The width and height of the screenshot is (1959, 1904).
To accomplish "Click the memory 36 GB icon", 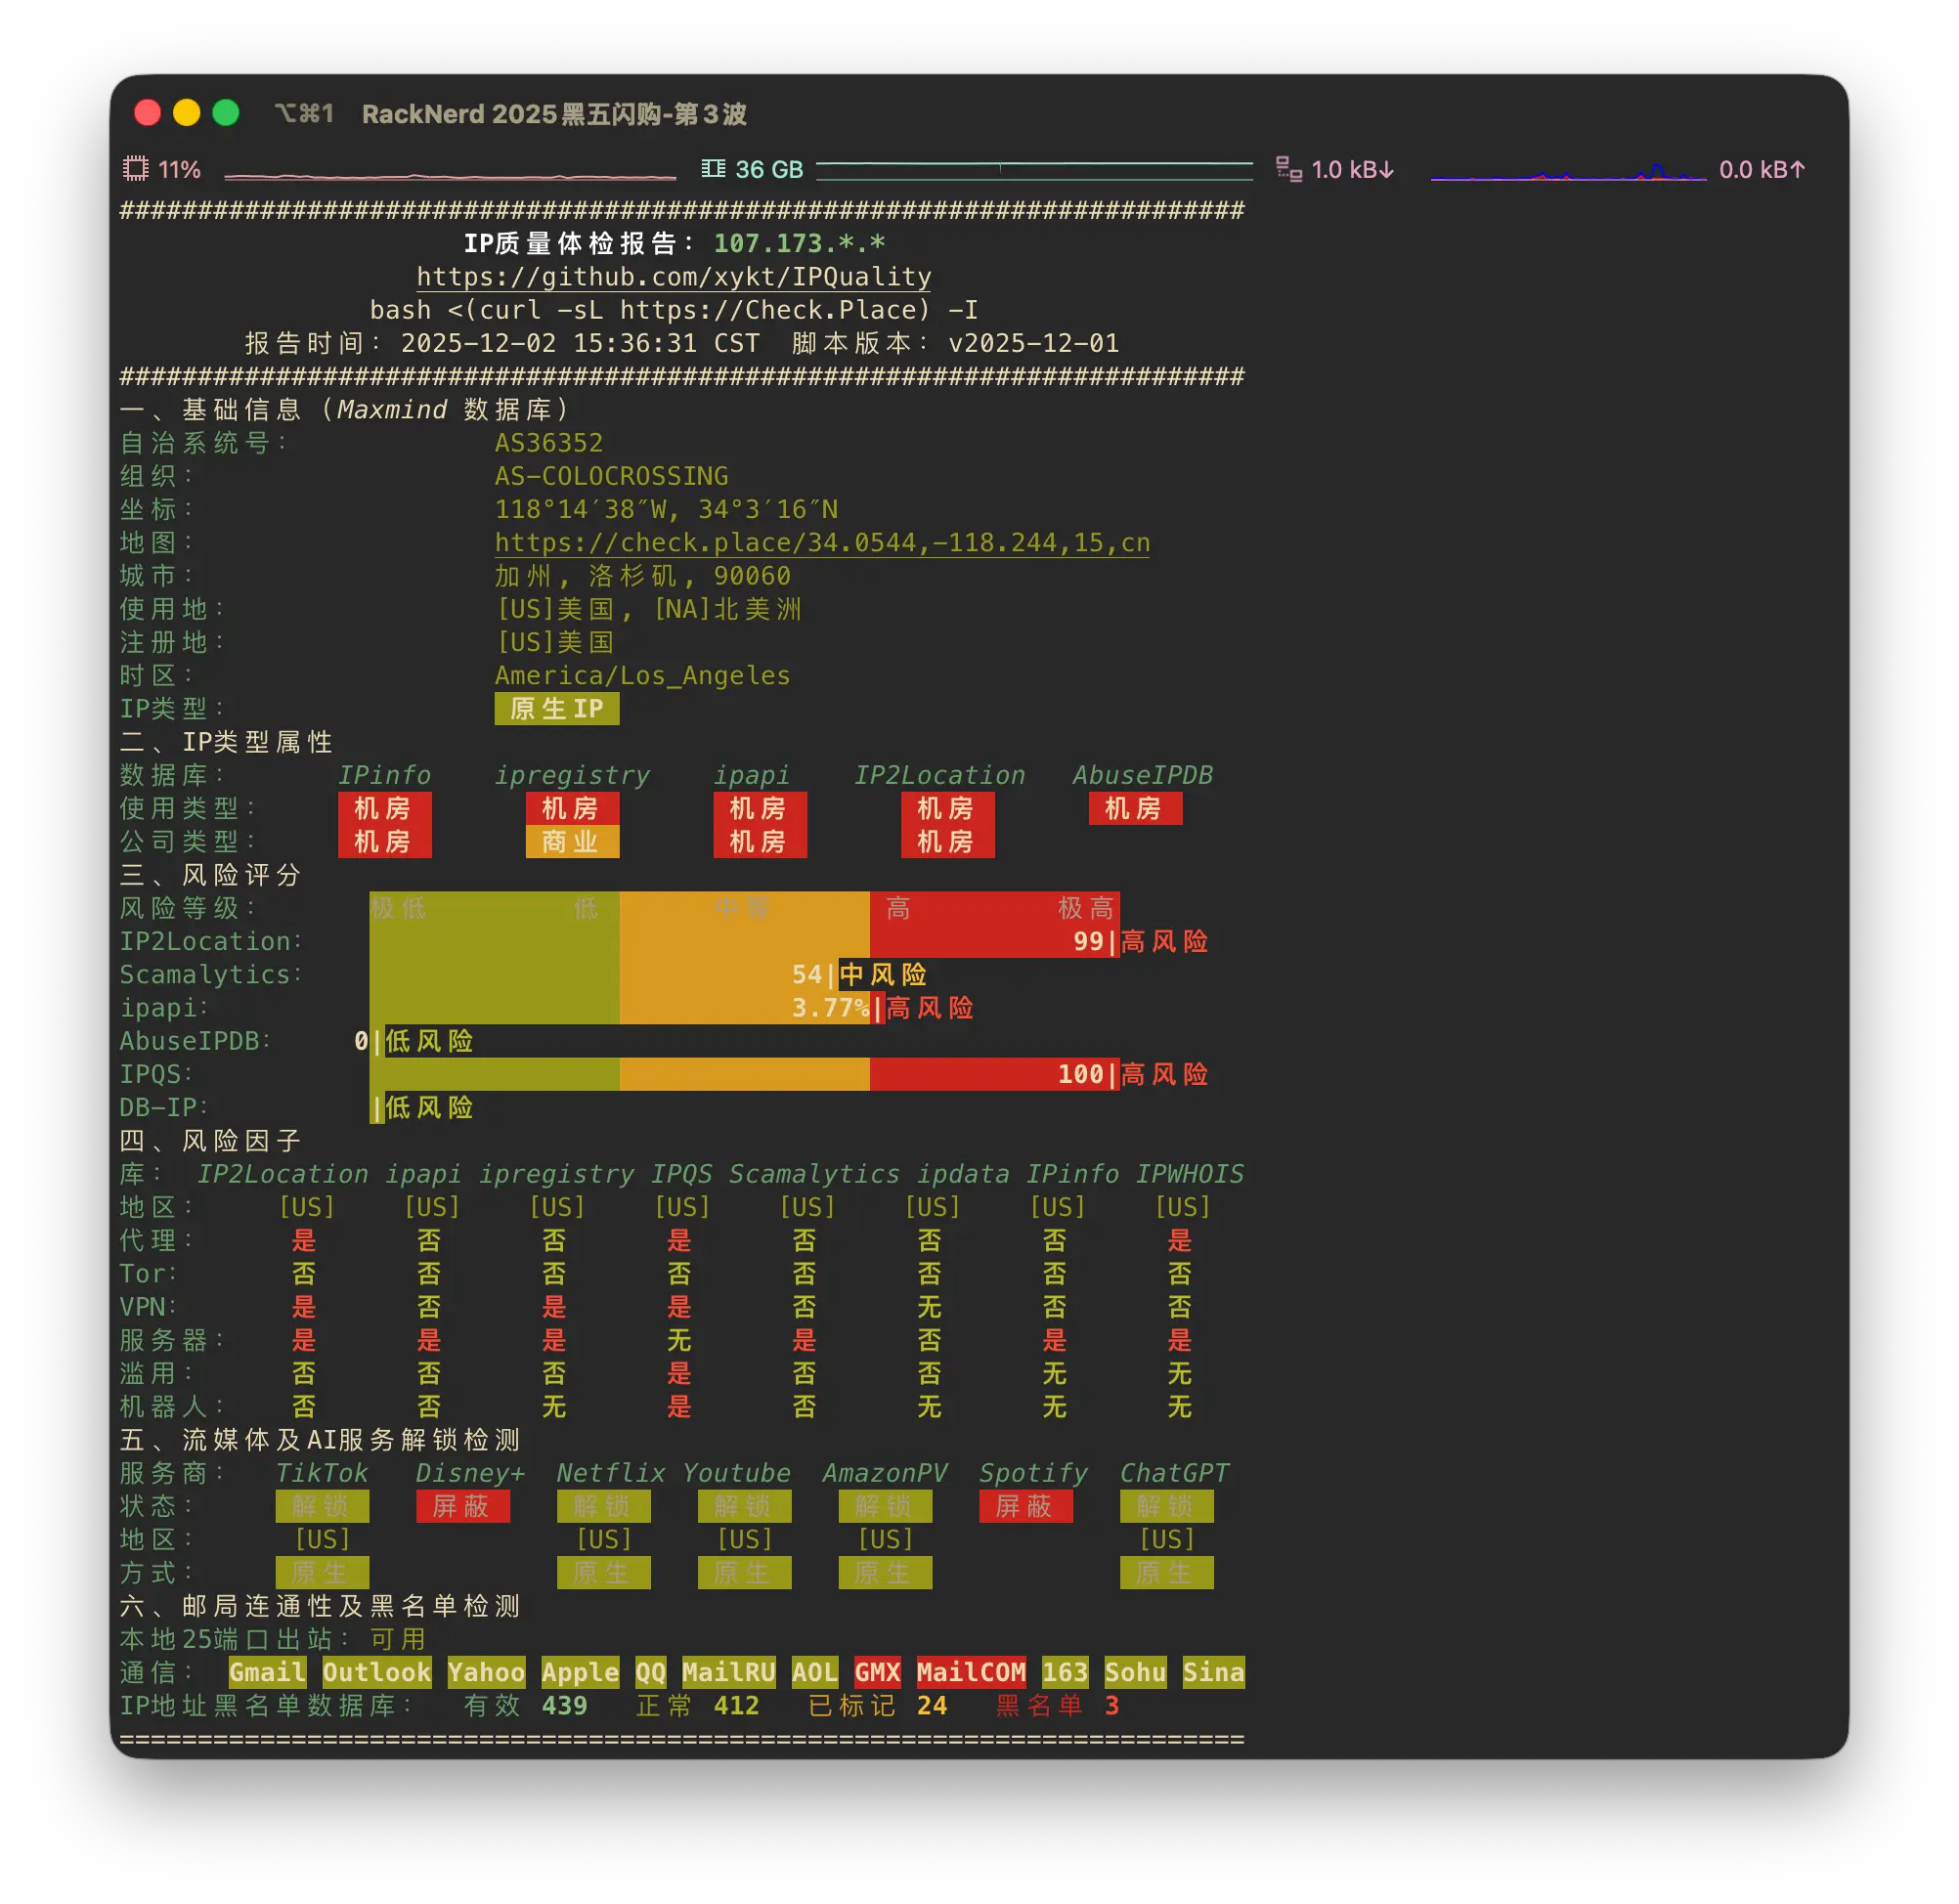I will 713,169.
